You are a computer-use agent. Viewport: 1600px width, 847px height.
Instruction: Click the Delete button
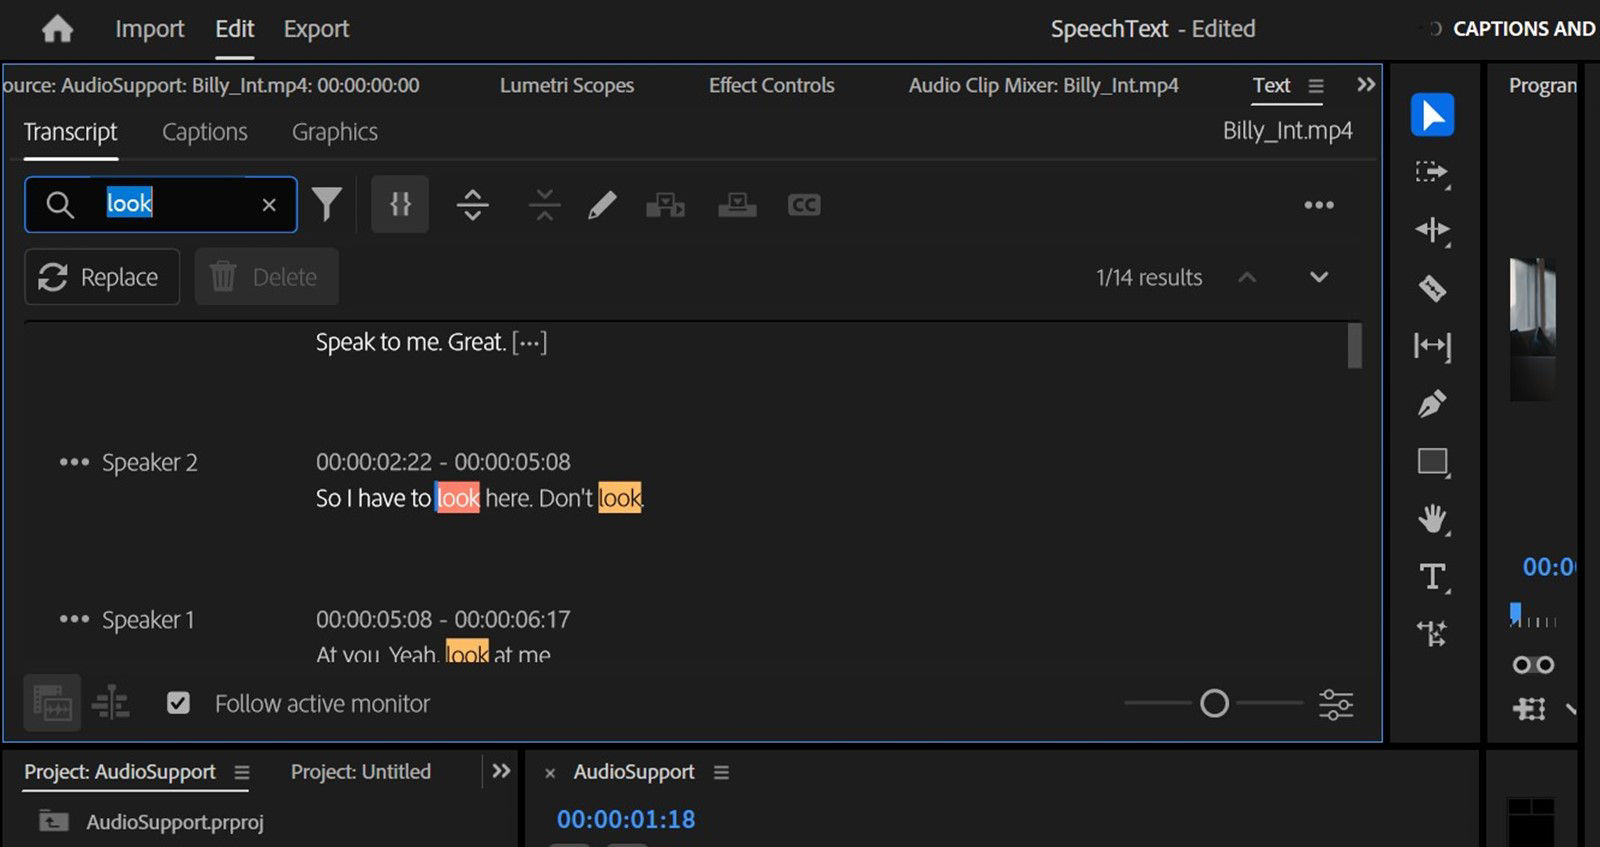pos(267,277)
